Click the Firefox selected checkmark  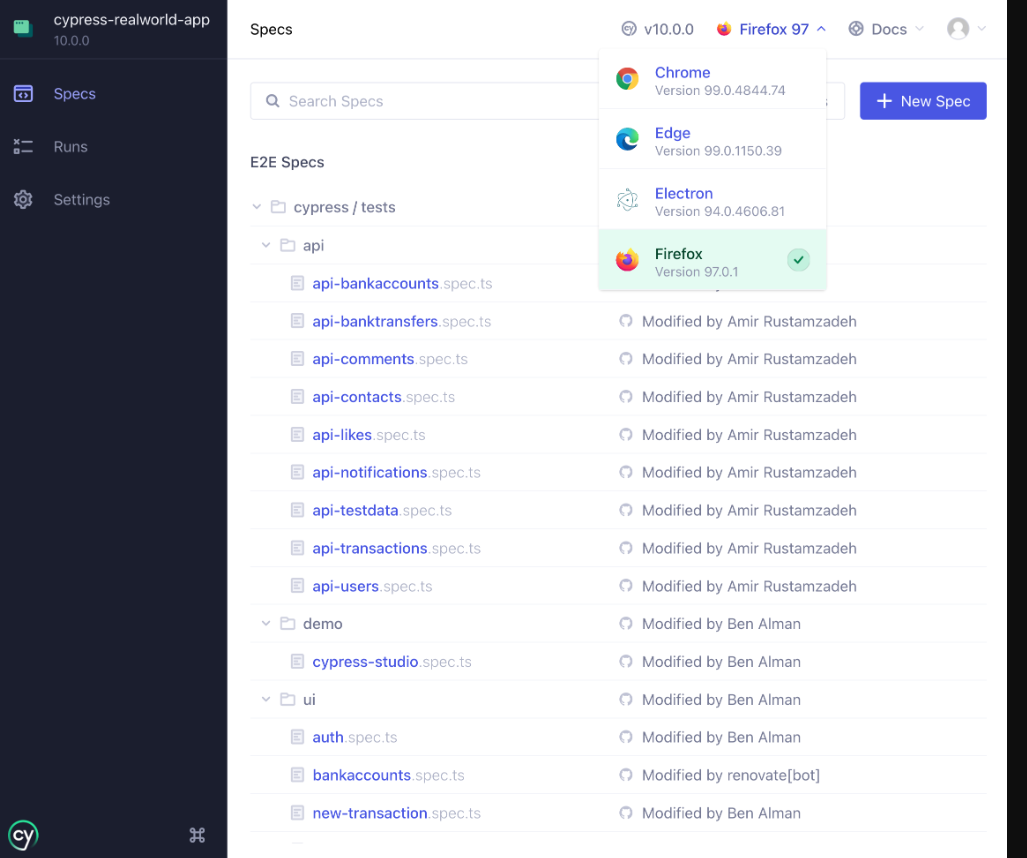coord(798,260)
